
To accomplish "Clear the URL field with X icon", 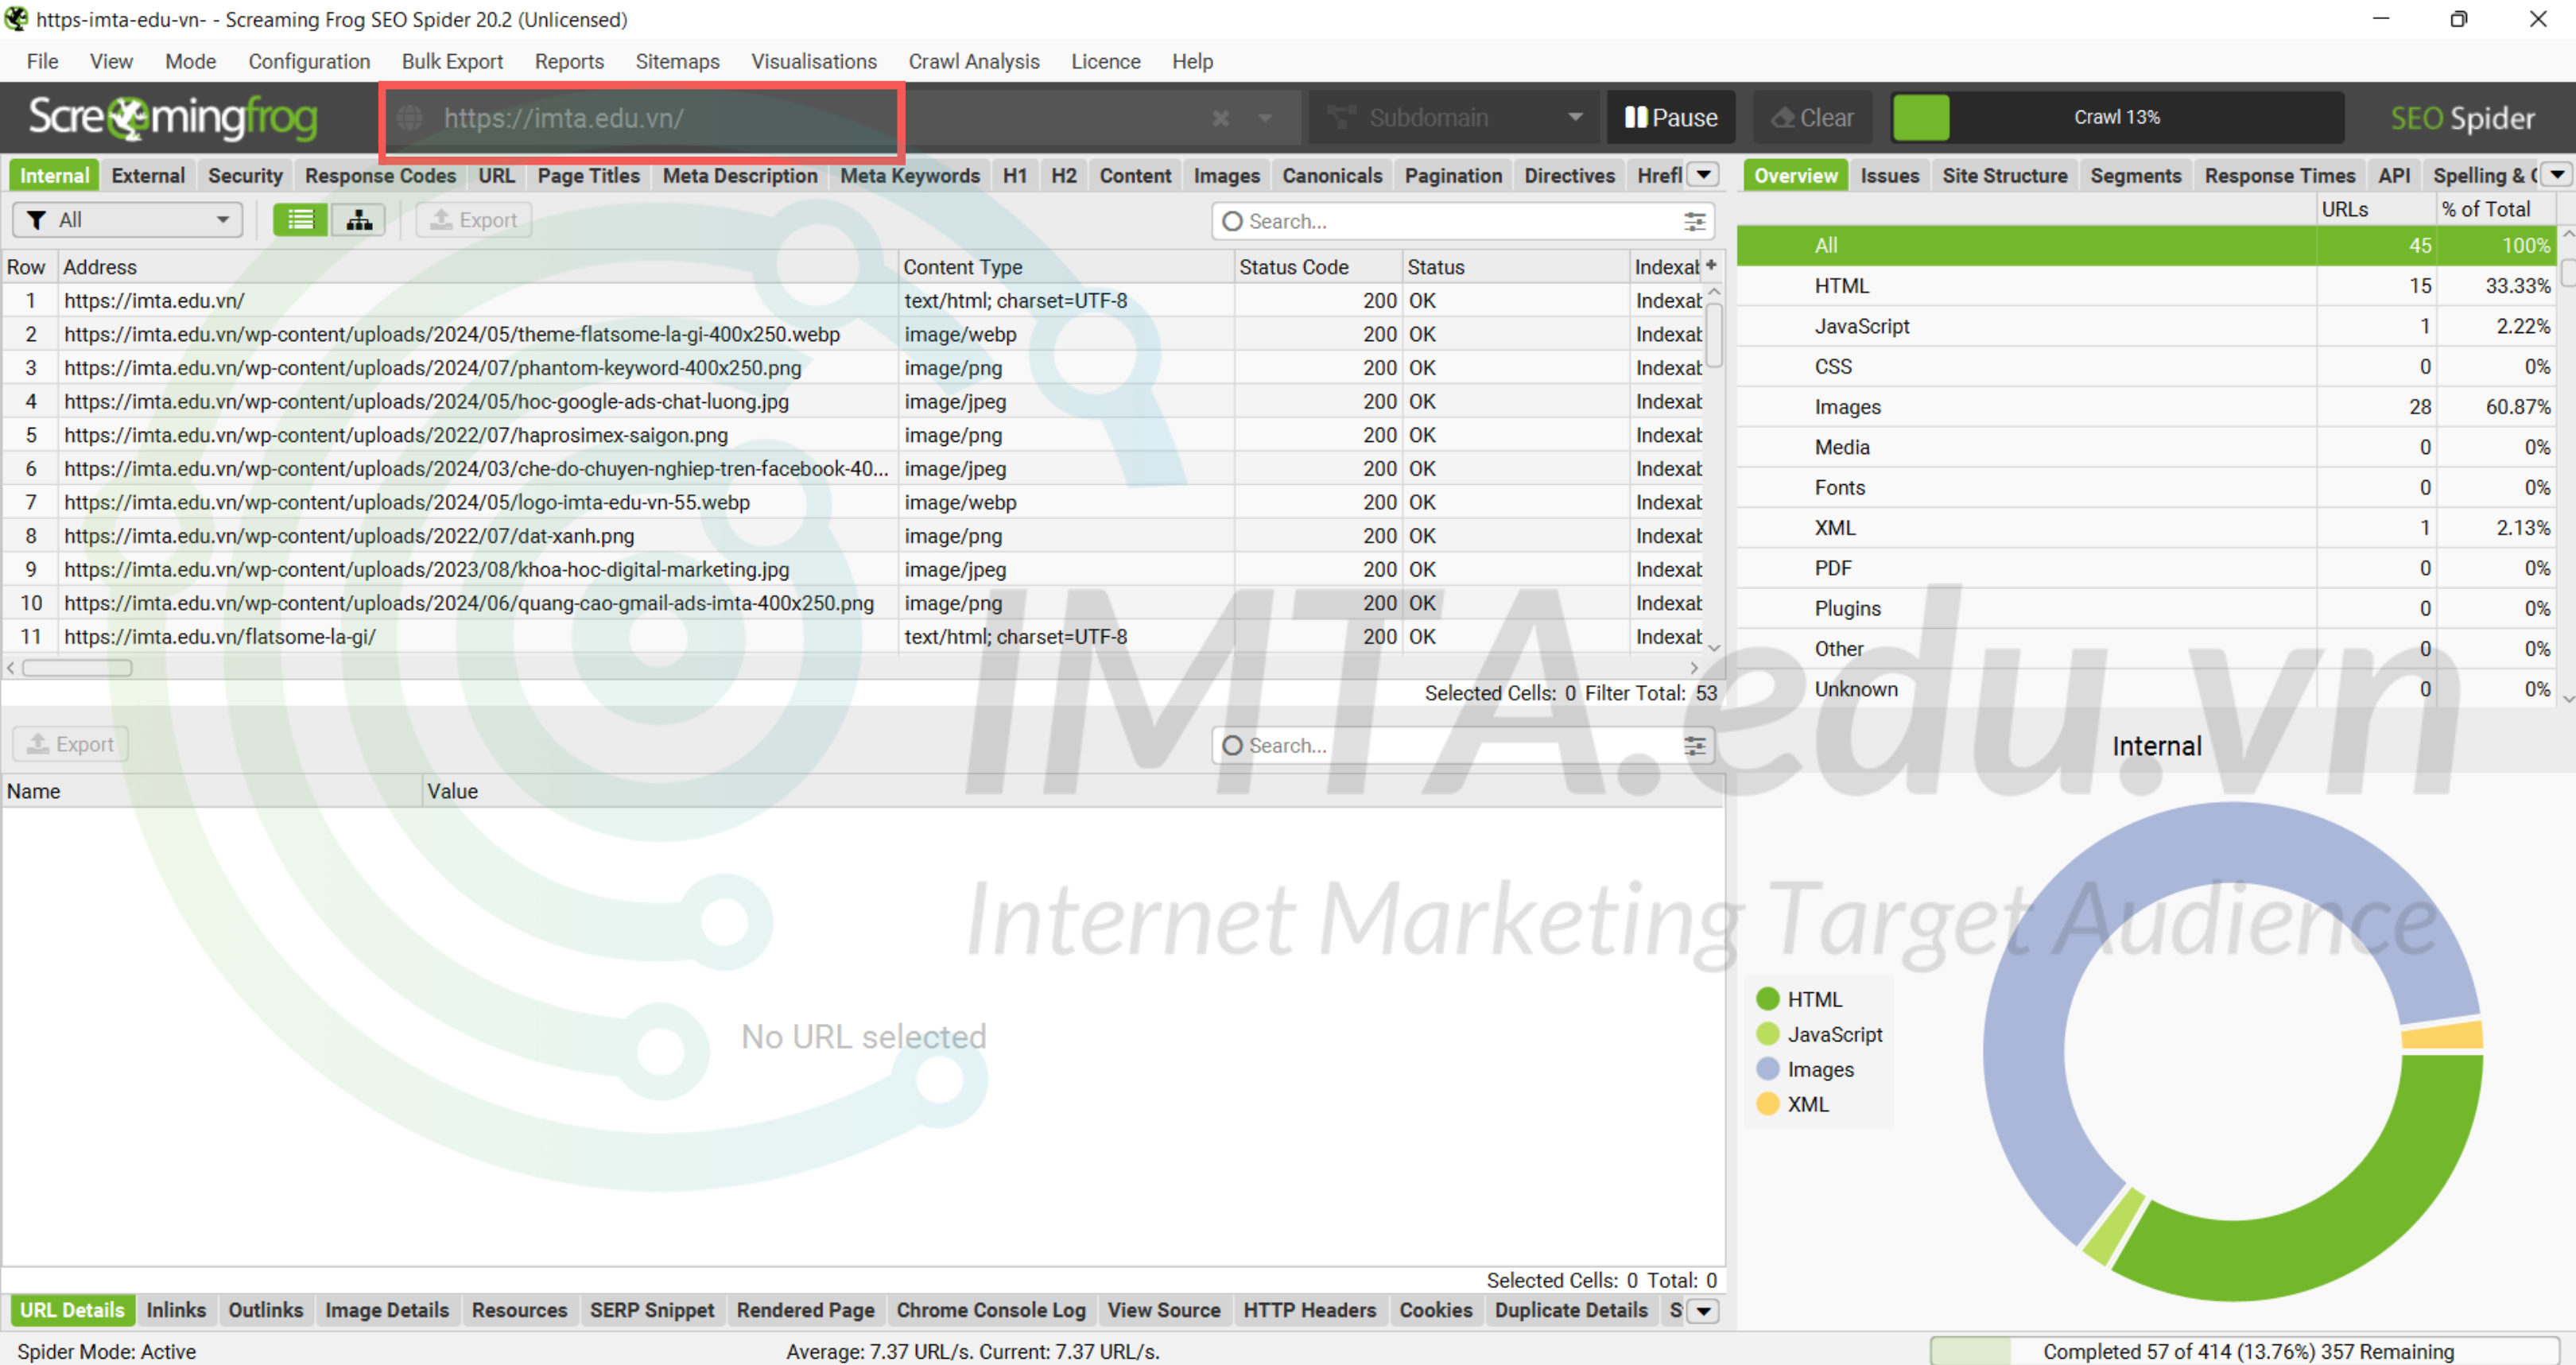I will coord(1220,118).
